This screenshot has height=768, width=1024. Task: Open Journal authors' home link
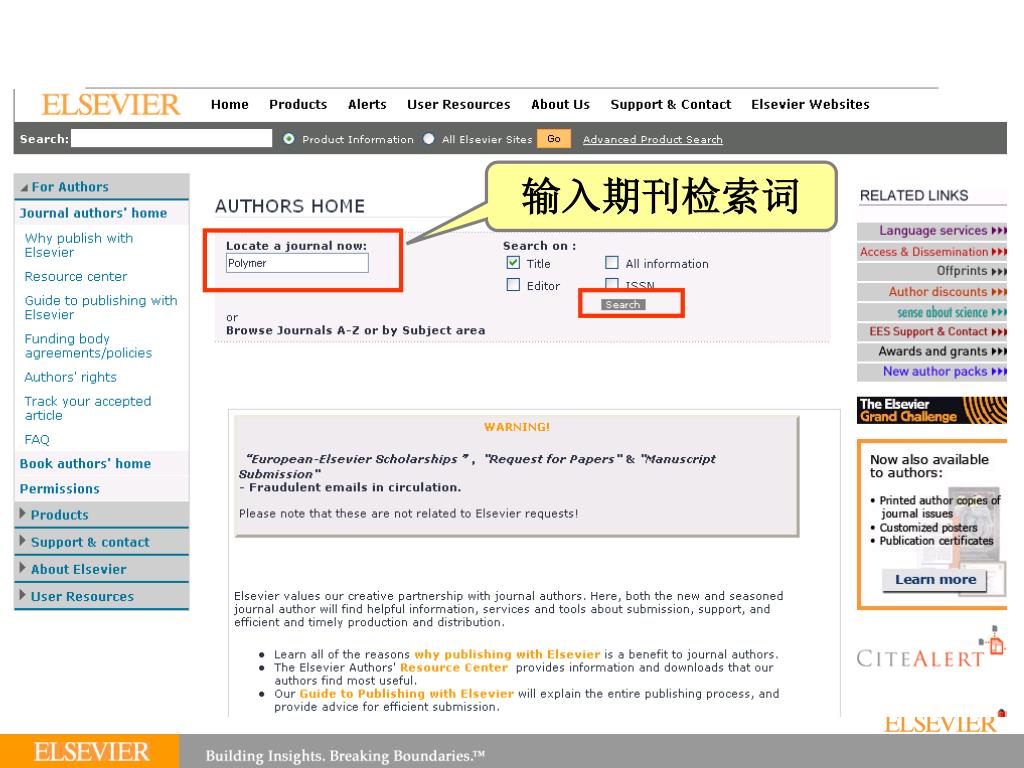pyautogui.click(x=93, y=213)
